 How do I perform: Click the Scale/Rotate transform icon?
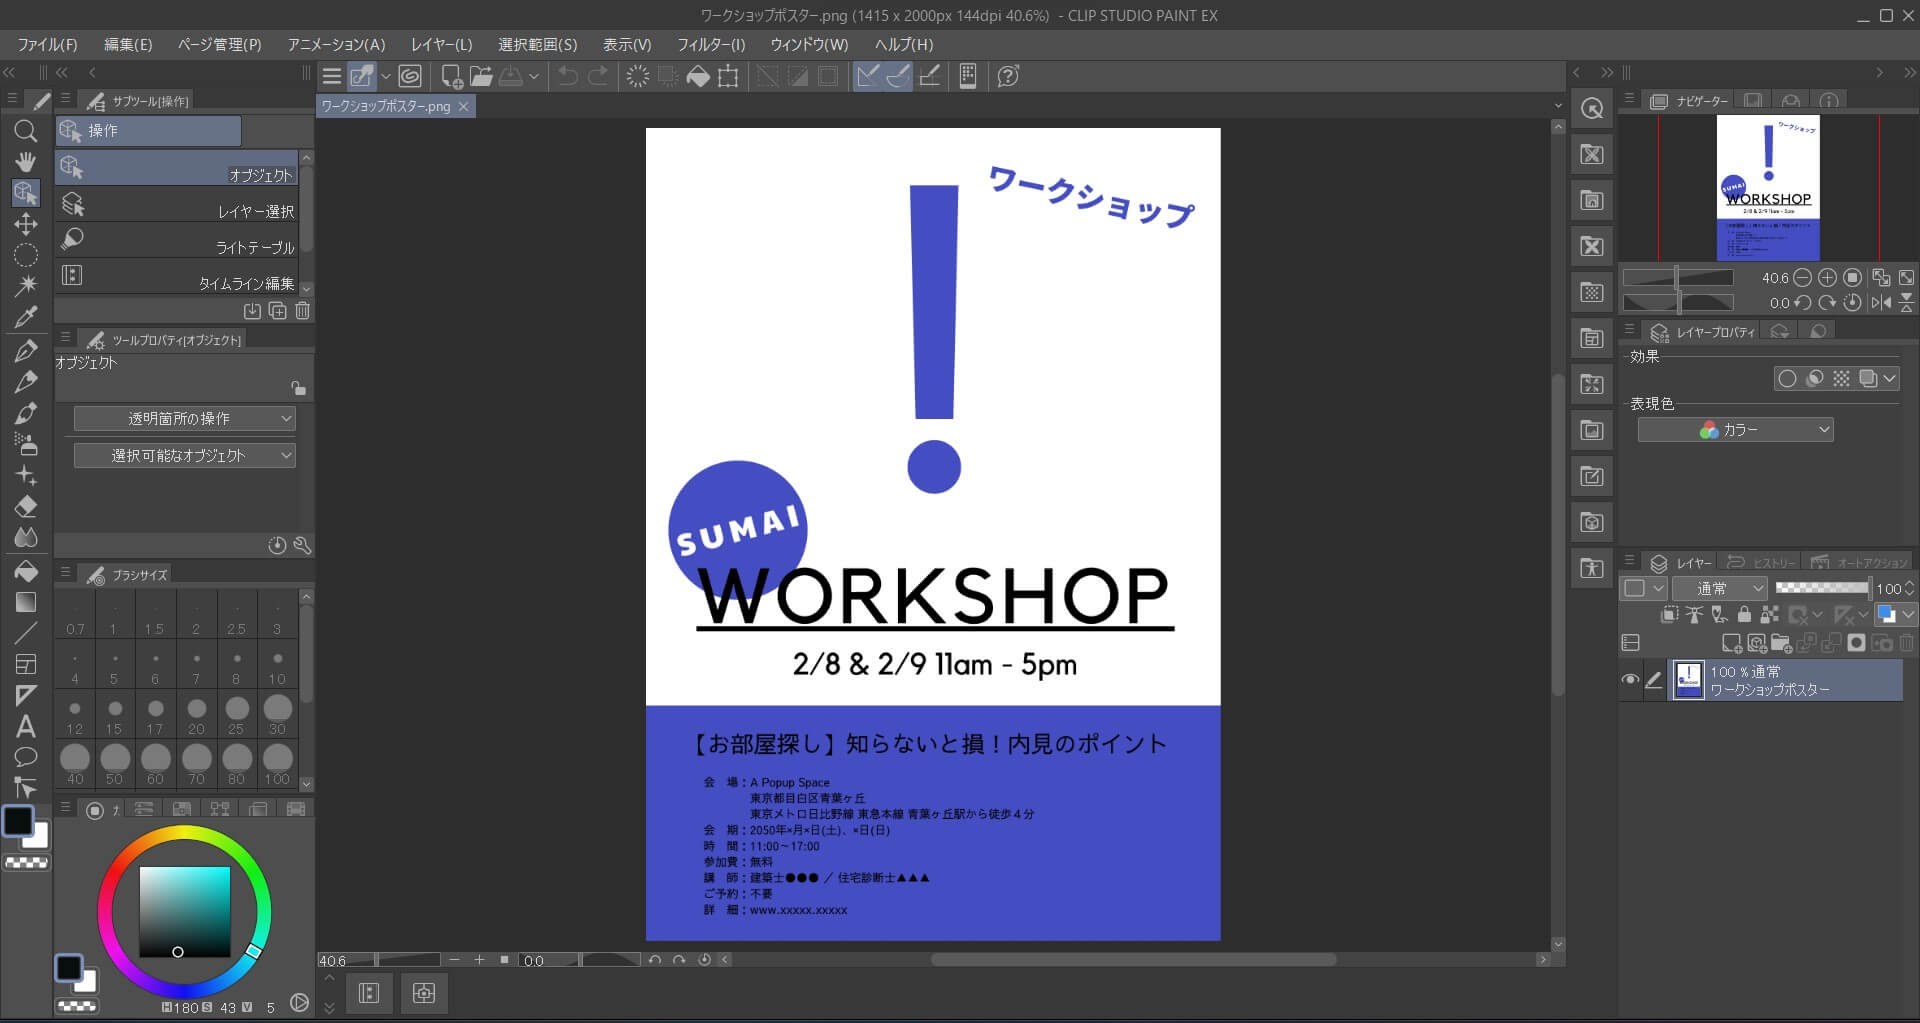point(728,76)
